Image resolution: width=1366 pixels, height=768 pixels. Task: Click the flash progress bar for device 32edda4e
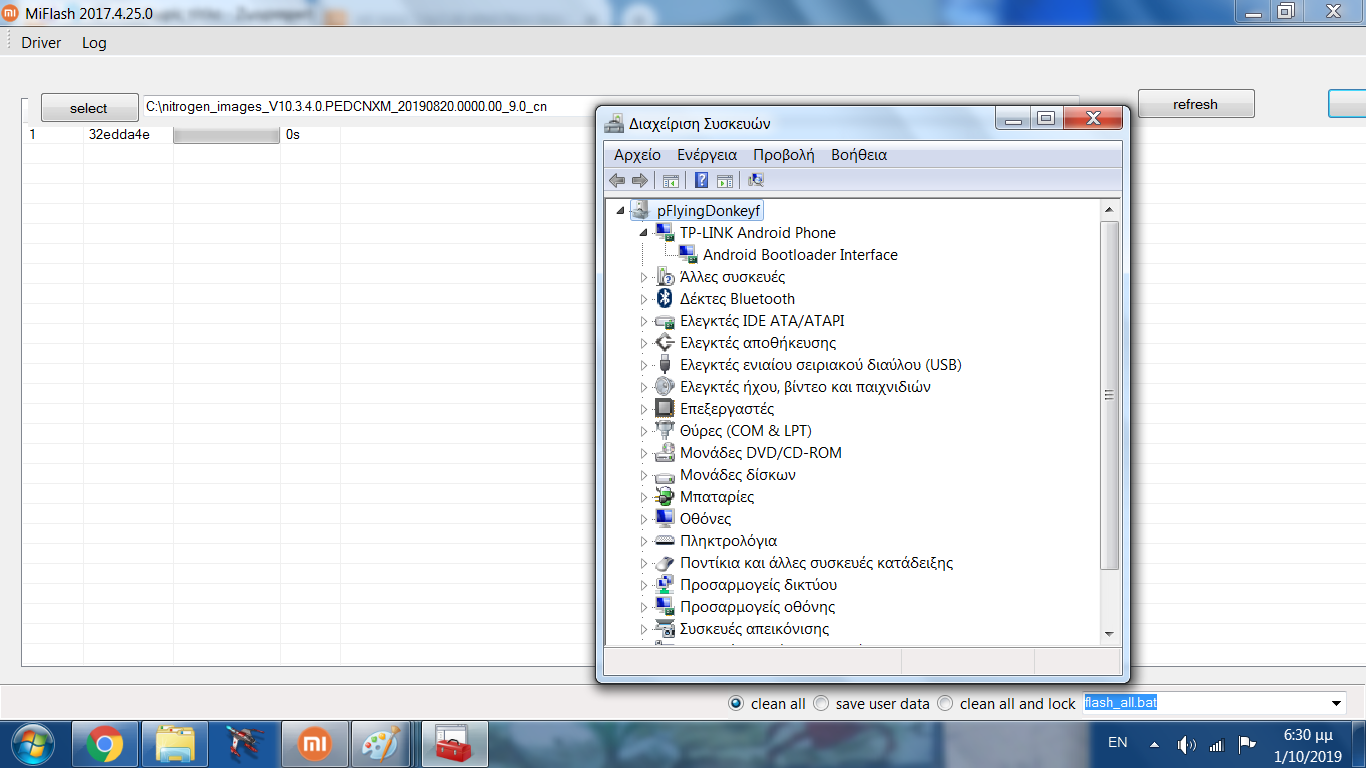pos(226,135)
